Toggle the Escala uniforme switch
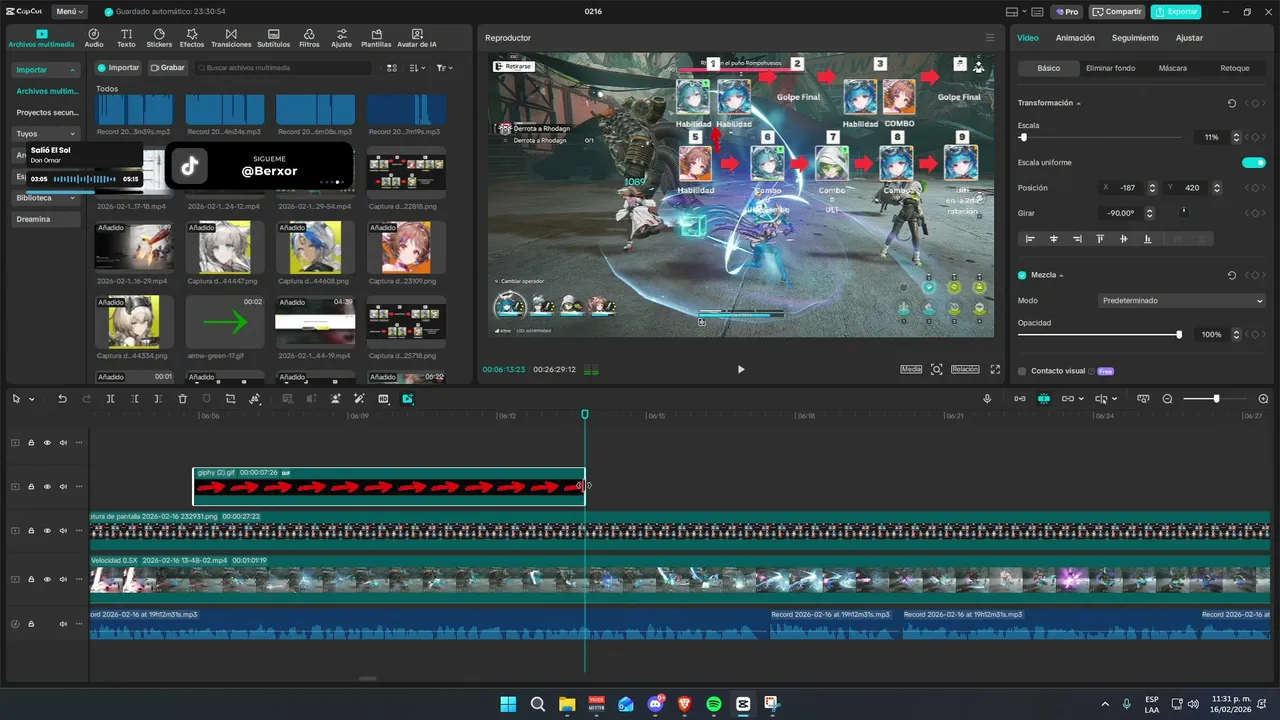 (x=1254, y=163)
